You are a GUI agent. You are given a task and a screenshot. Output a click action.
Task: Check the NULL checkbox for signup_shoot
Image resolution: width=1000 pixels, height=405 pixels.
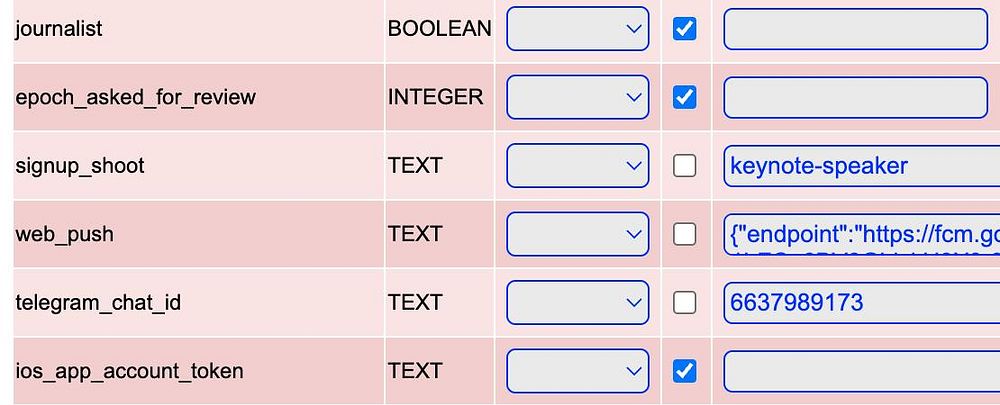(685, 166)
